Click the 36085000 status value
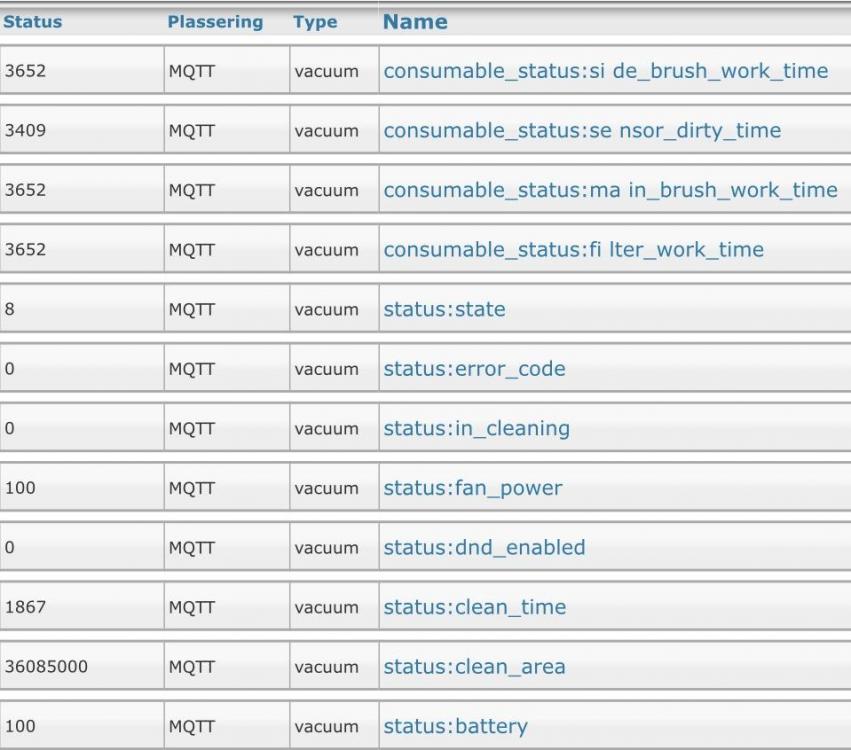Viewport: 851px width, 750px height. [46, 666]
